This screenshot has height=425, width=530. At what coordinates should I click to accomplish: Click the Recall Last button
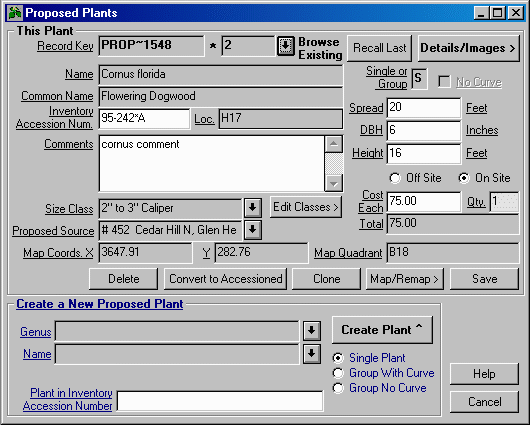click(379, 48)
